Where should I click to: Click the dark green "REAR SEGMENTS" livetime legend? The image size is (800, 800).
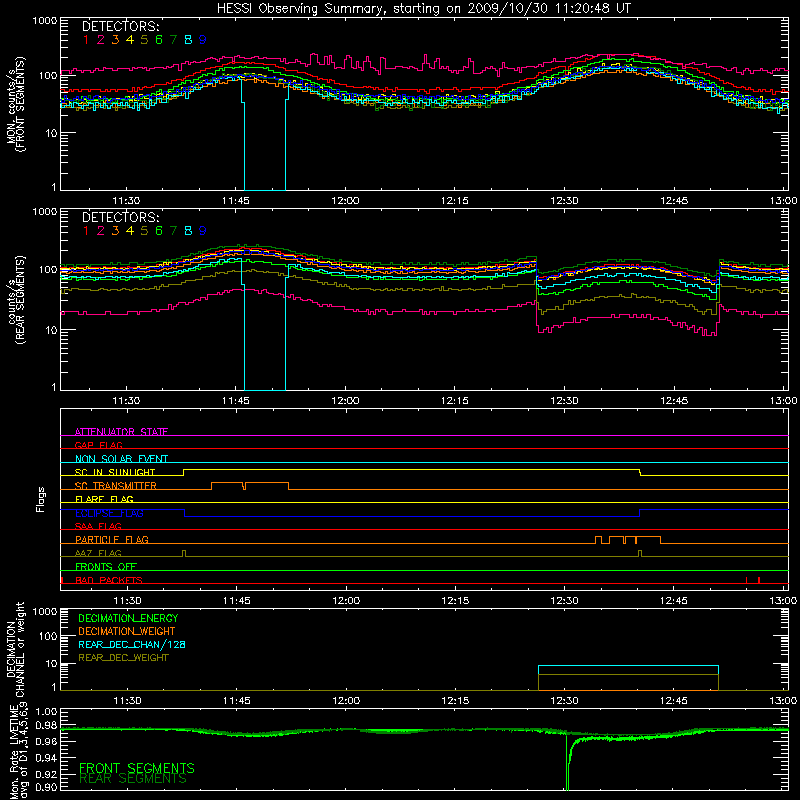click(x=133, y=779)
